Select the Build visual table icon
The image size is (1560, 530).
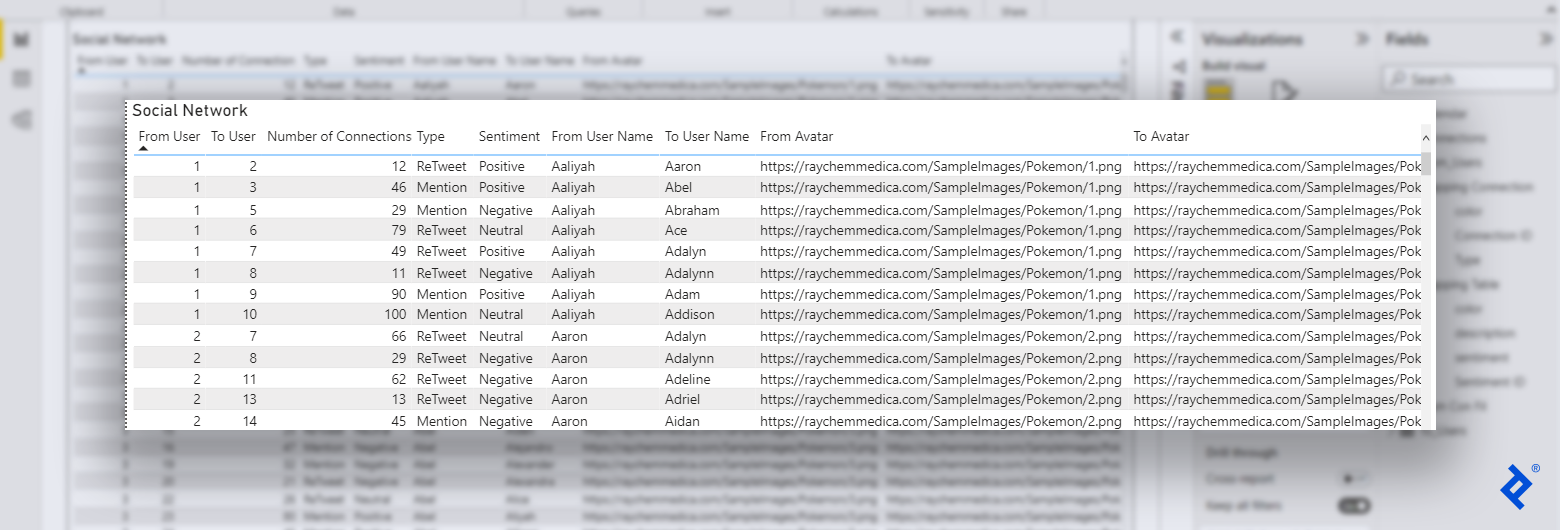tap(1219, 92)
